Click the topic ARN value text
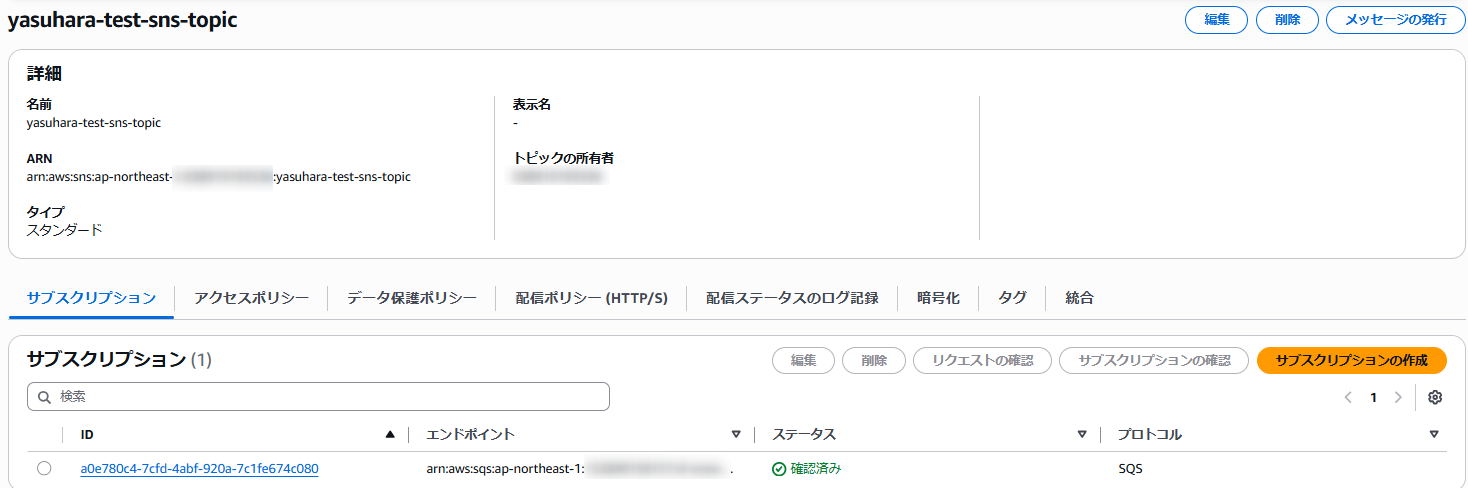The height and width of the screenshot is (488, 1468). (219, 177)
